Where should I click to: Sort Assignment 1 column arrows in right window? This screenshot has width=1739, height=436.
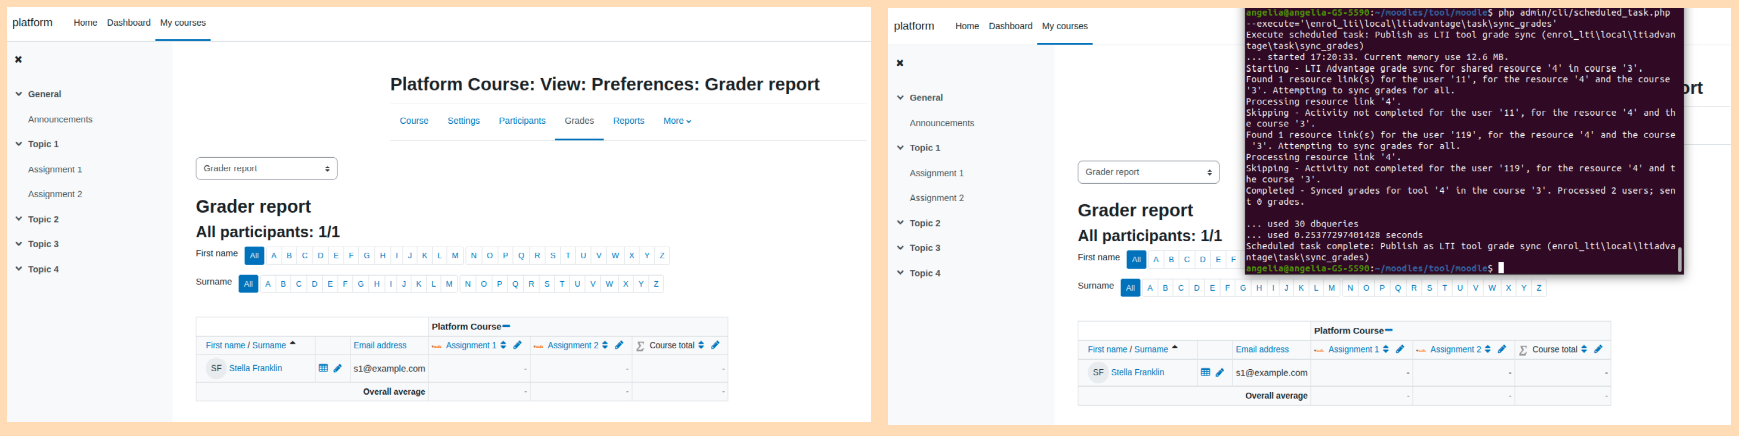1386,349
